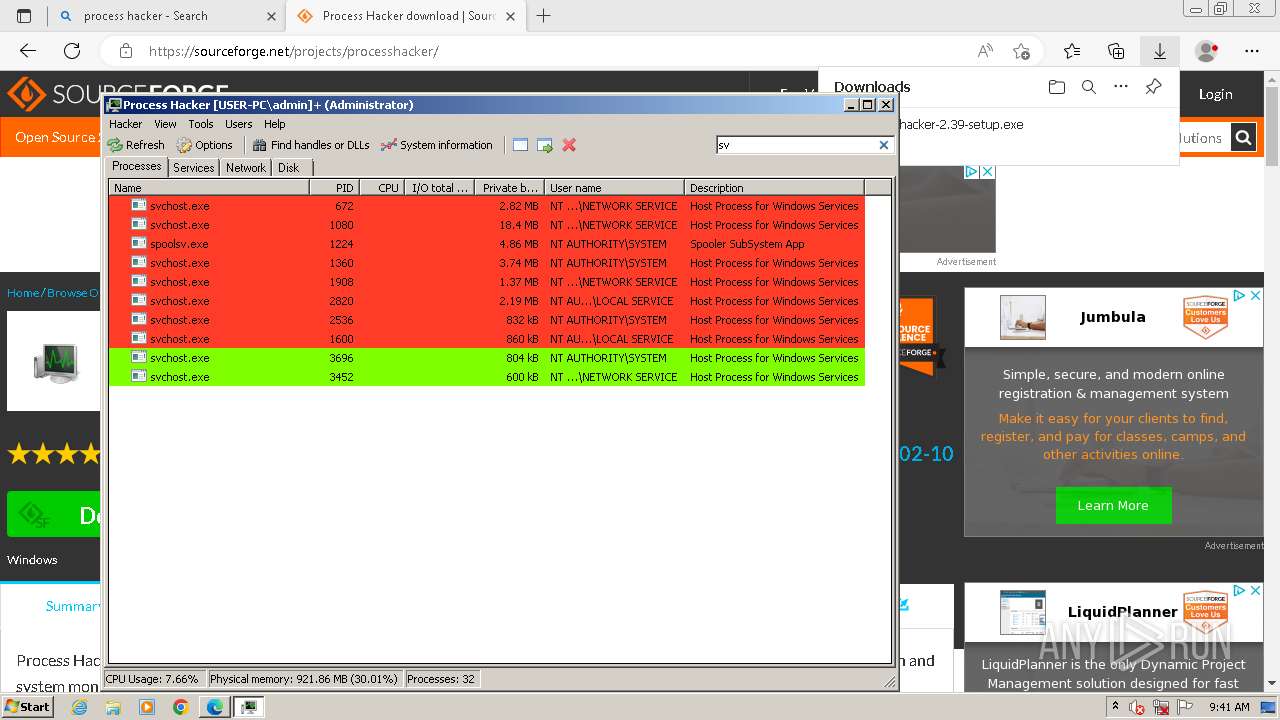
Task: Open browser Favorites list icon
Action: (x=1072, y=51)
